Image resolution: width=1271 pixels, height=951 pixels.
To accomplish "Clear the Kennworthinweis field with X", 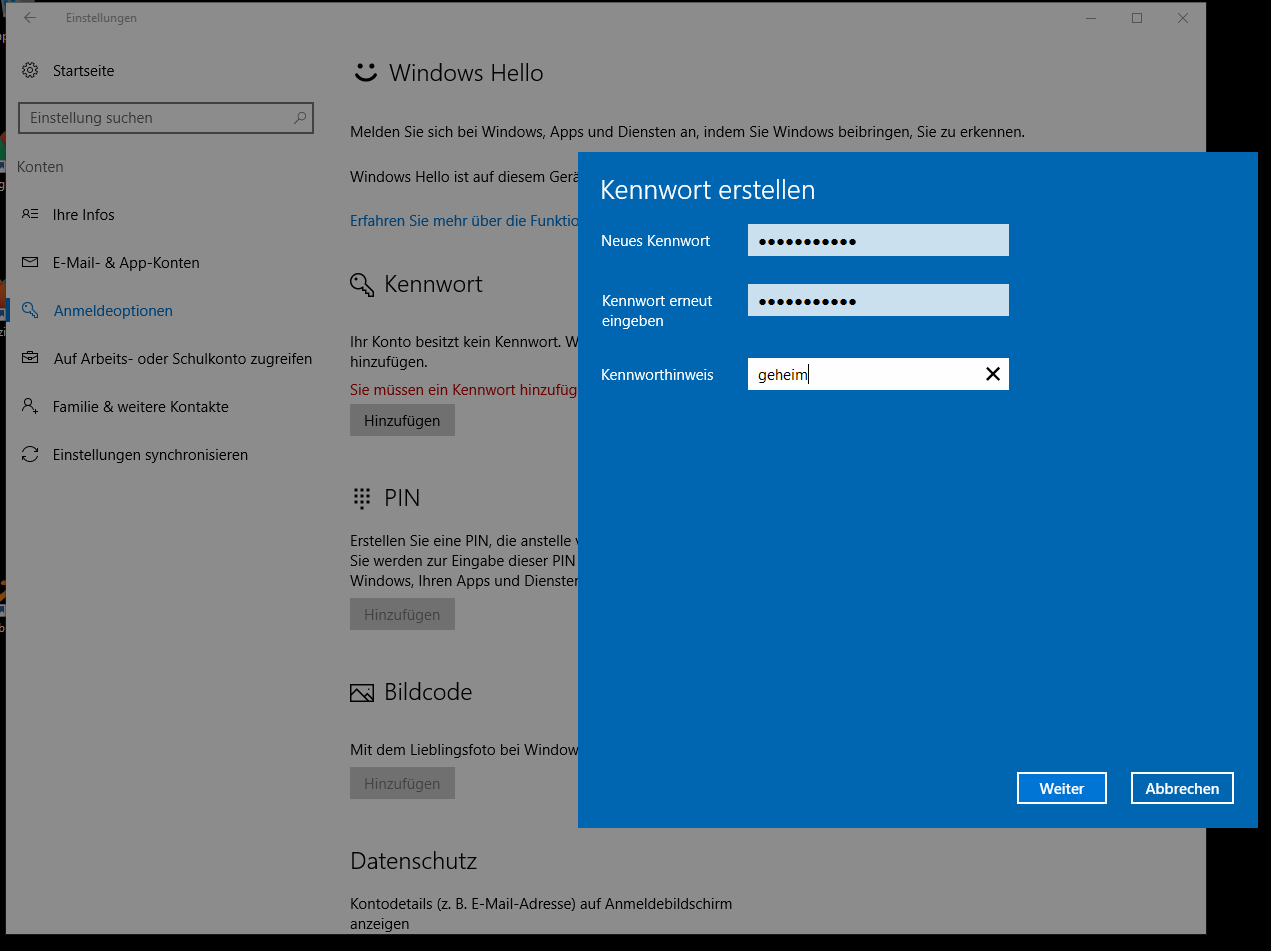I will click(993, 374).
